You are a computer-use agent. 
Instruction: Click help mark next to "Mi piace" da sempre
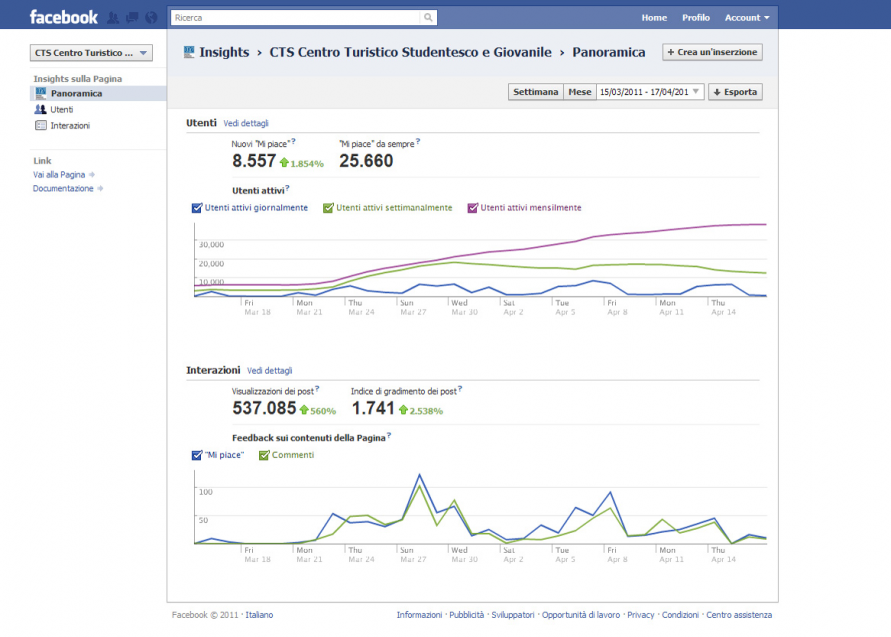click(418, 141)
